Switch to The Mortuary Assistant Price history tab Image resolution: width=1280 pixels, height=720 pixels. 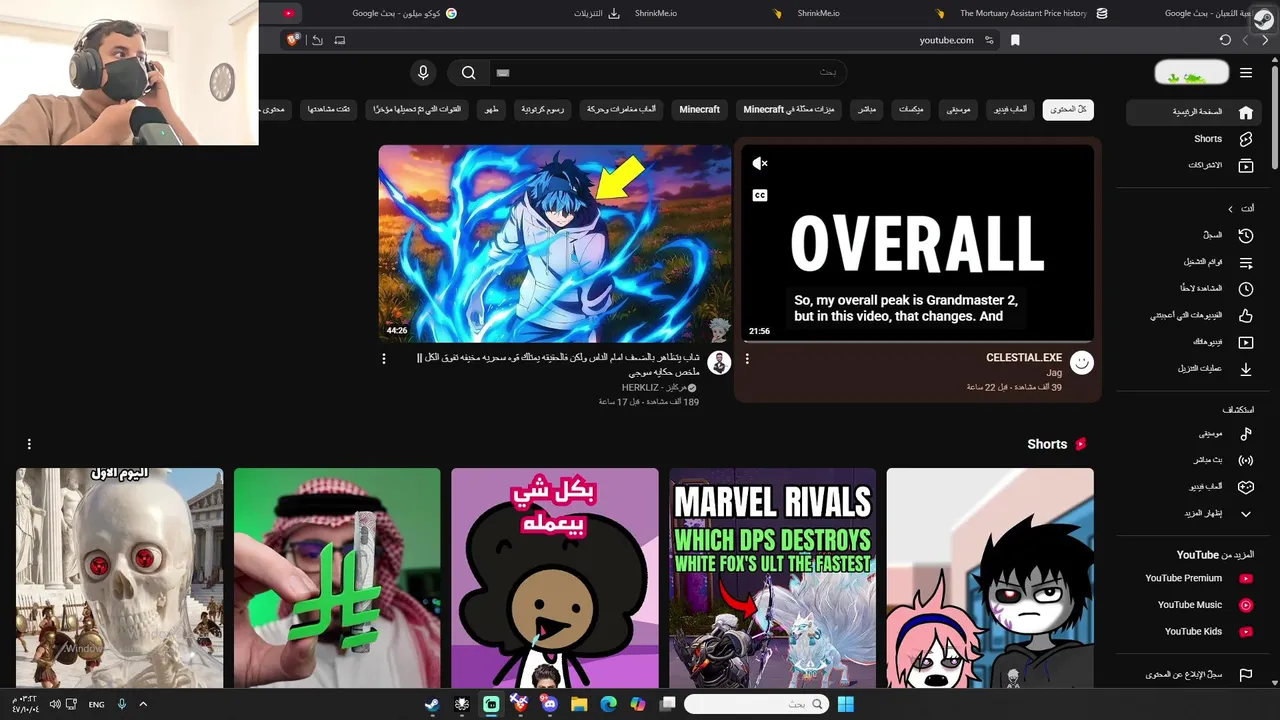click(1033, 13)
